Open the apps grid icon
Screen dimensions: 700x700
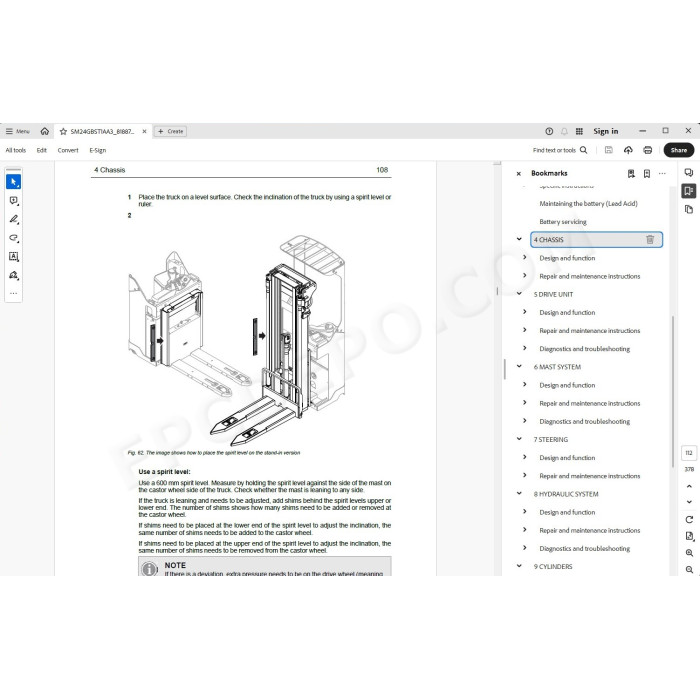tap(579, 131)
